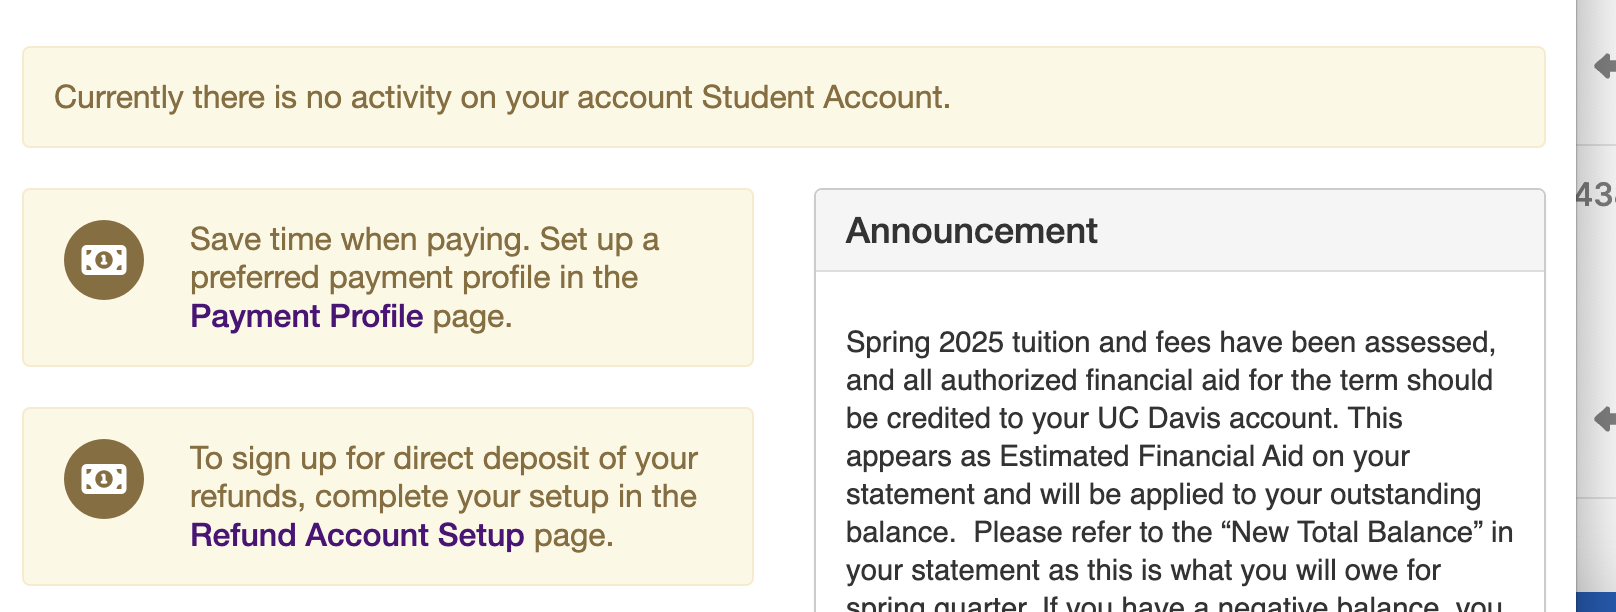
Task: Click the no activity alert banner
Action: tap(783, 97)
